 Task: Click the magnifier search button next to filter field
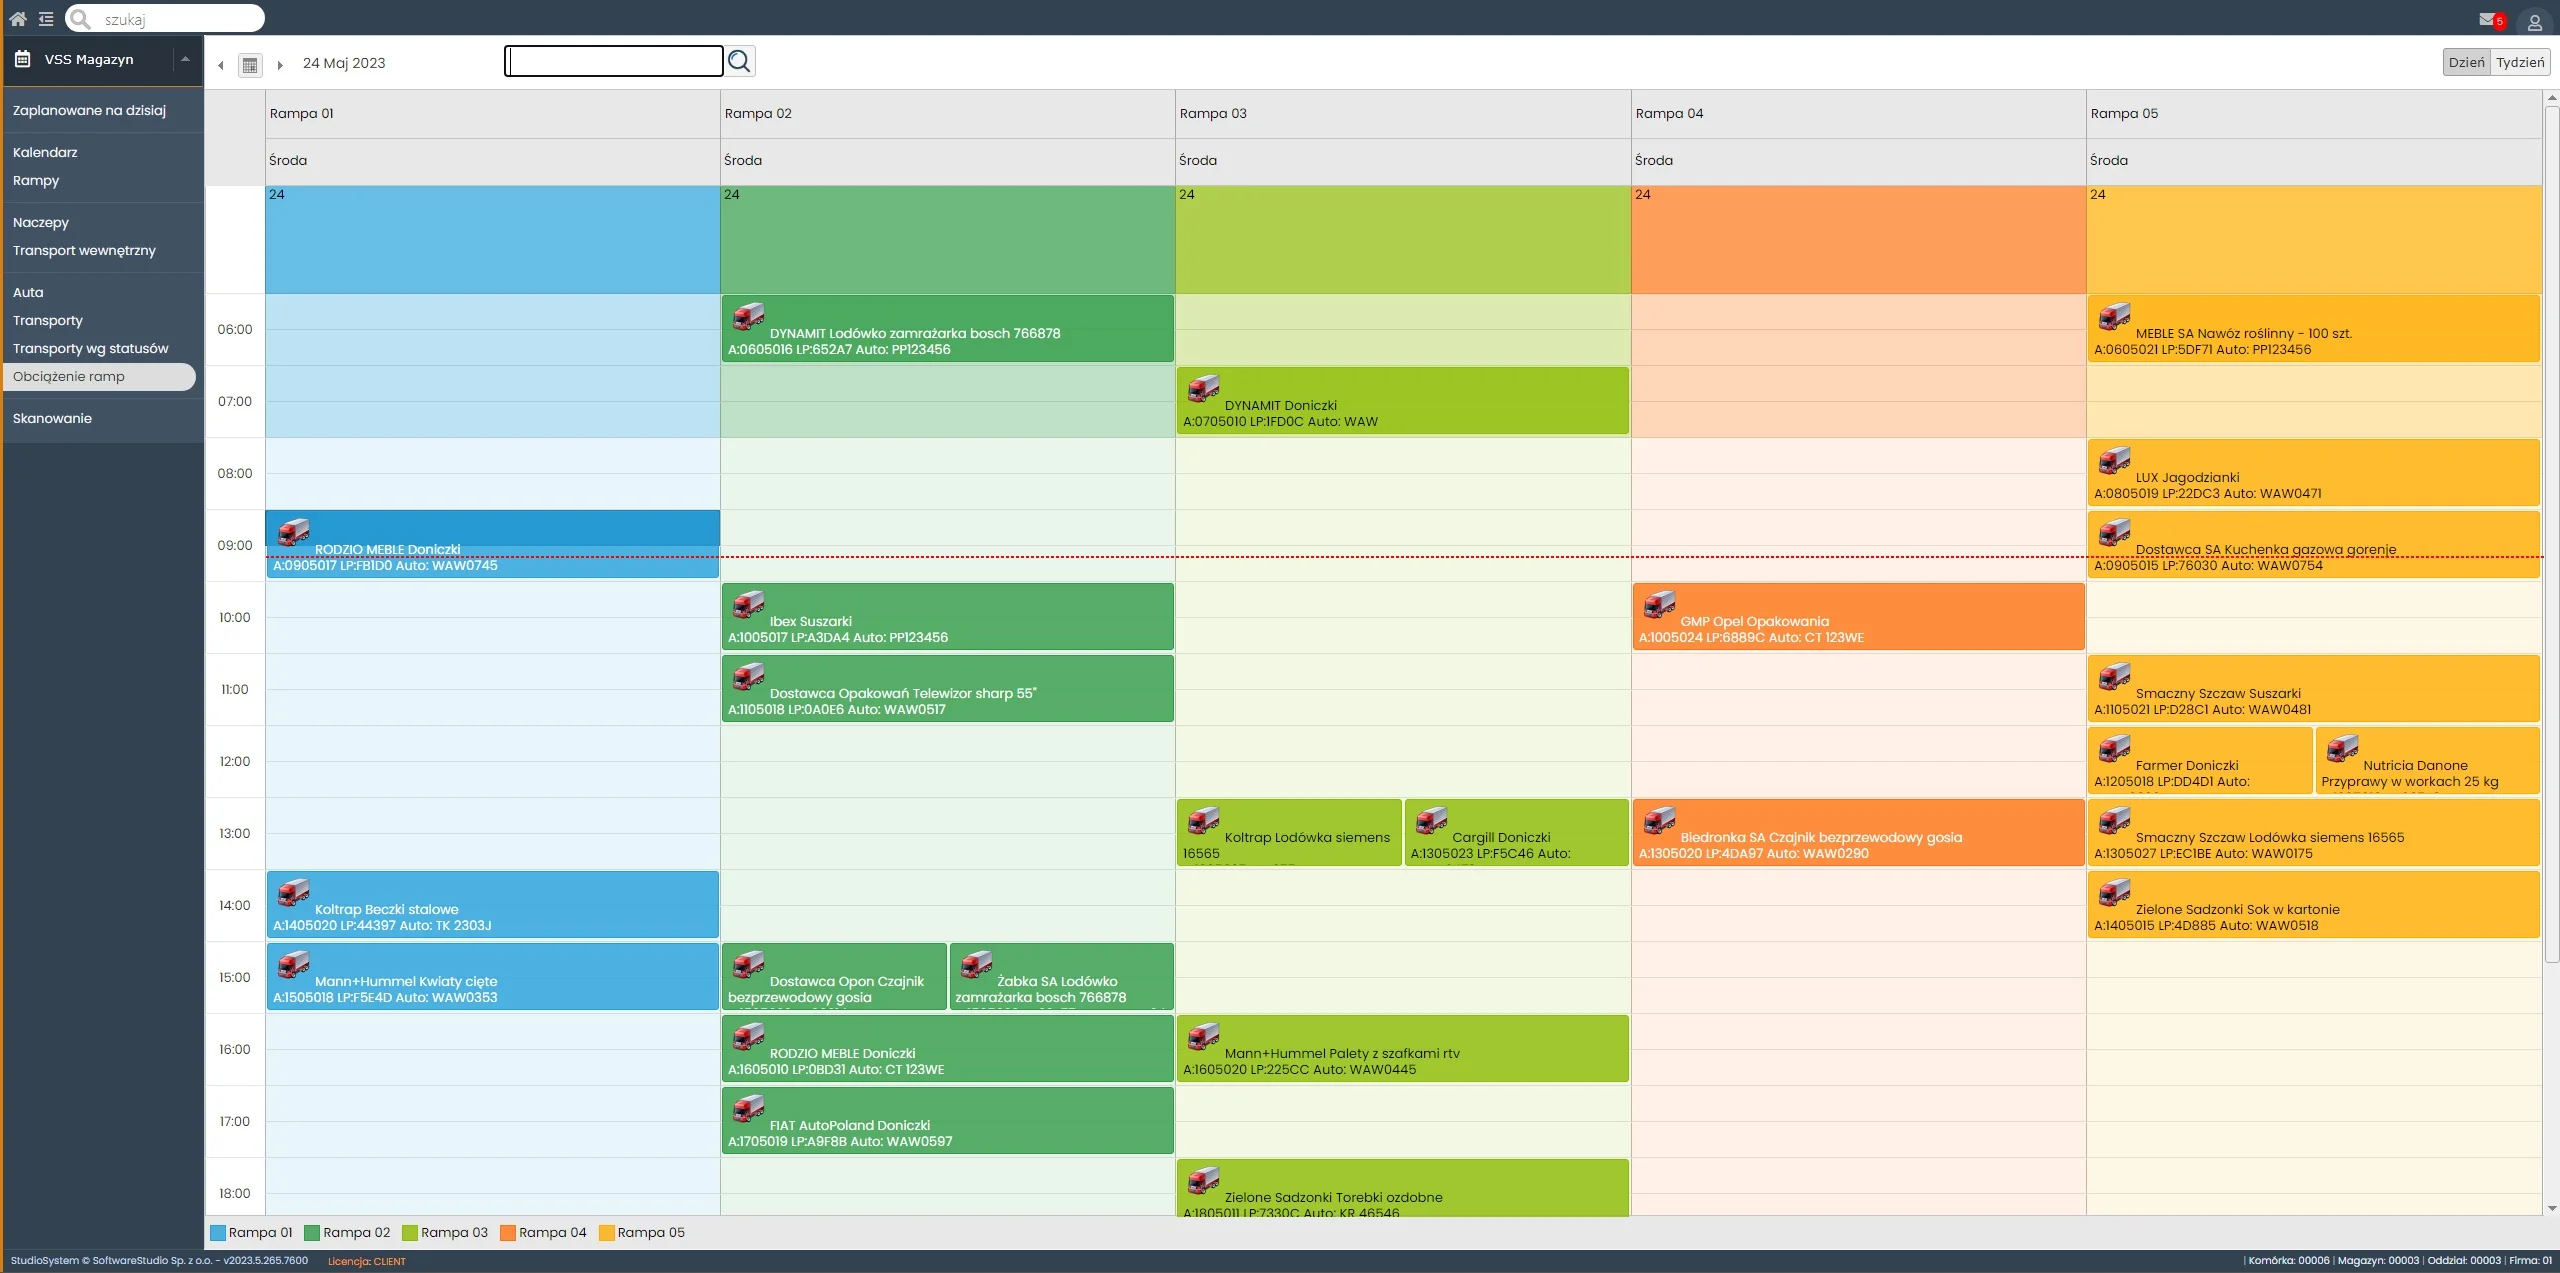click(x=739, y=62)
